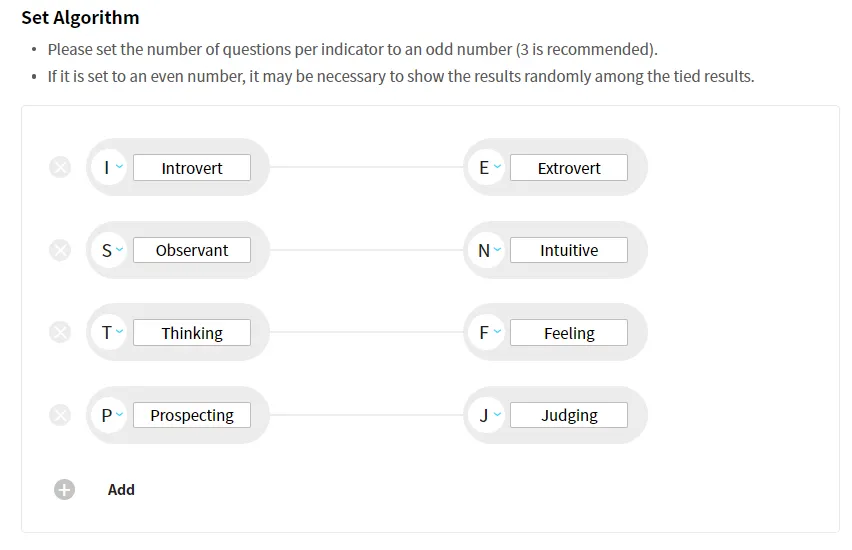Expand the P letter dropdown
852x550 pixels.
coord(110,415)
